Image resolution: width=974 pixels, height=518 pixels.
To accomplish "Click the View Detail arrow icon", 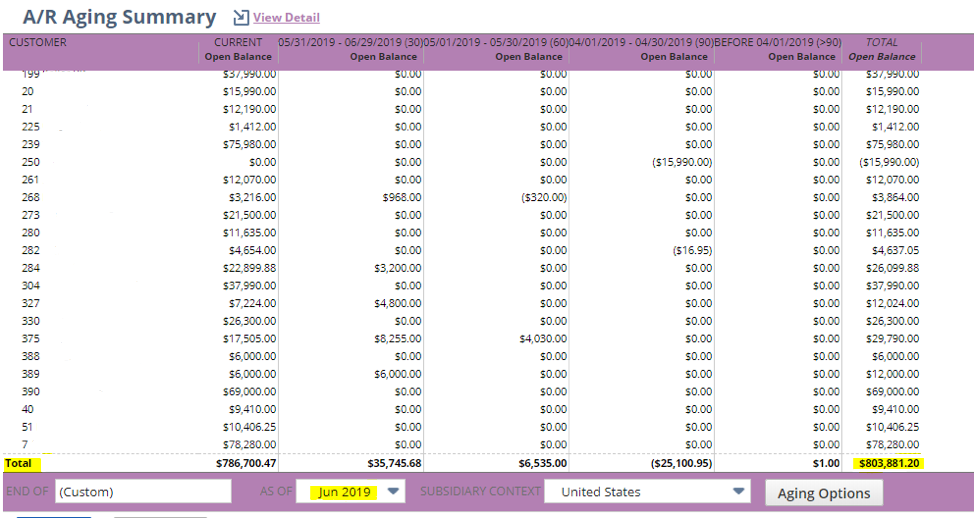I will pos(240,17).
